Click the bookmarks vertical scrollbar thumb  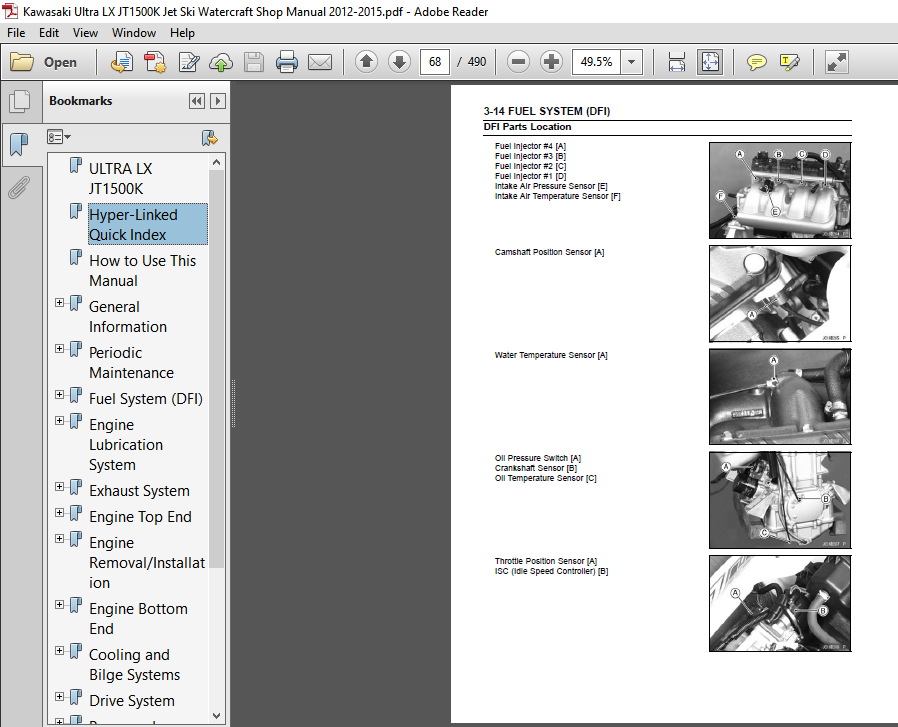coord(216,369)
